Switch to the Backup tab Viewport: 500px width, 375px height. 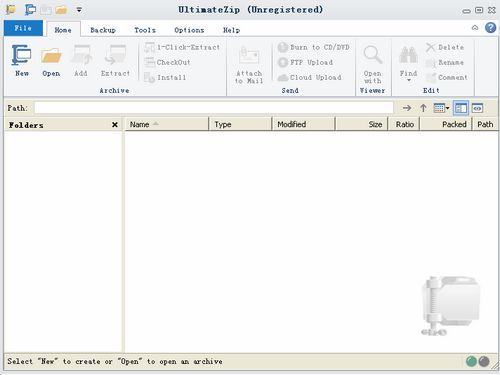pos(103,30)
